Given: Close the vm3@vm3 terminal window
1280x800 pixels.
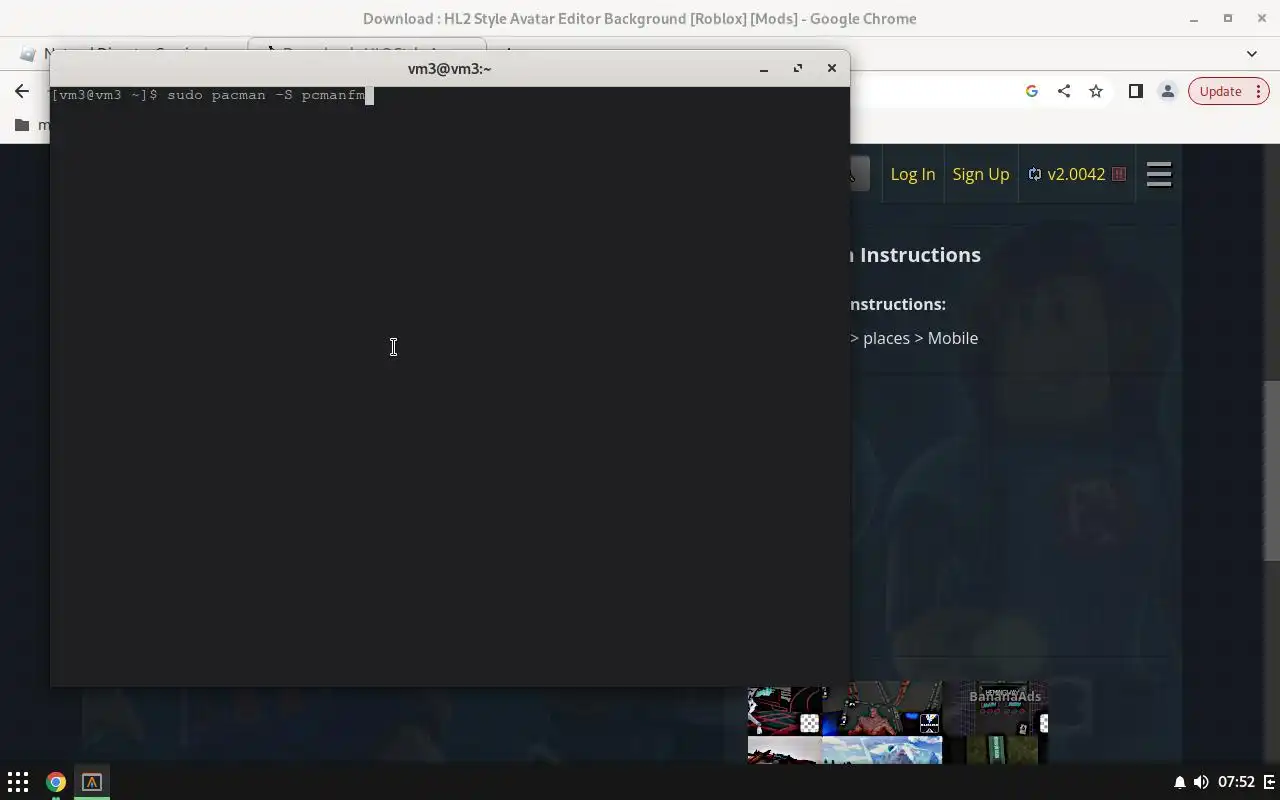Looking at the screenshot, I should (x=832, y=68).
